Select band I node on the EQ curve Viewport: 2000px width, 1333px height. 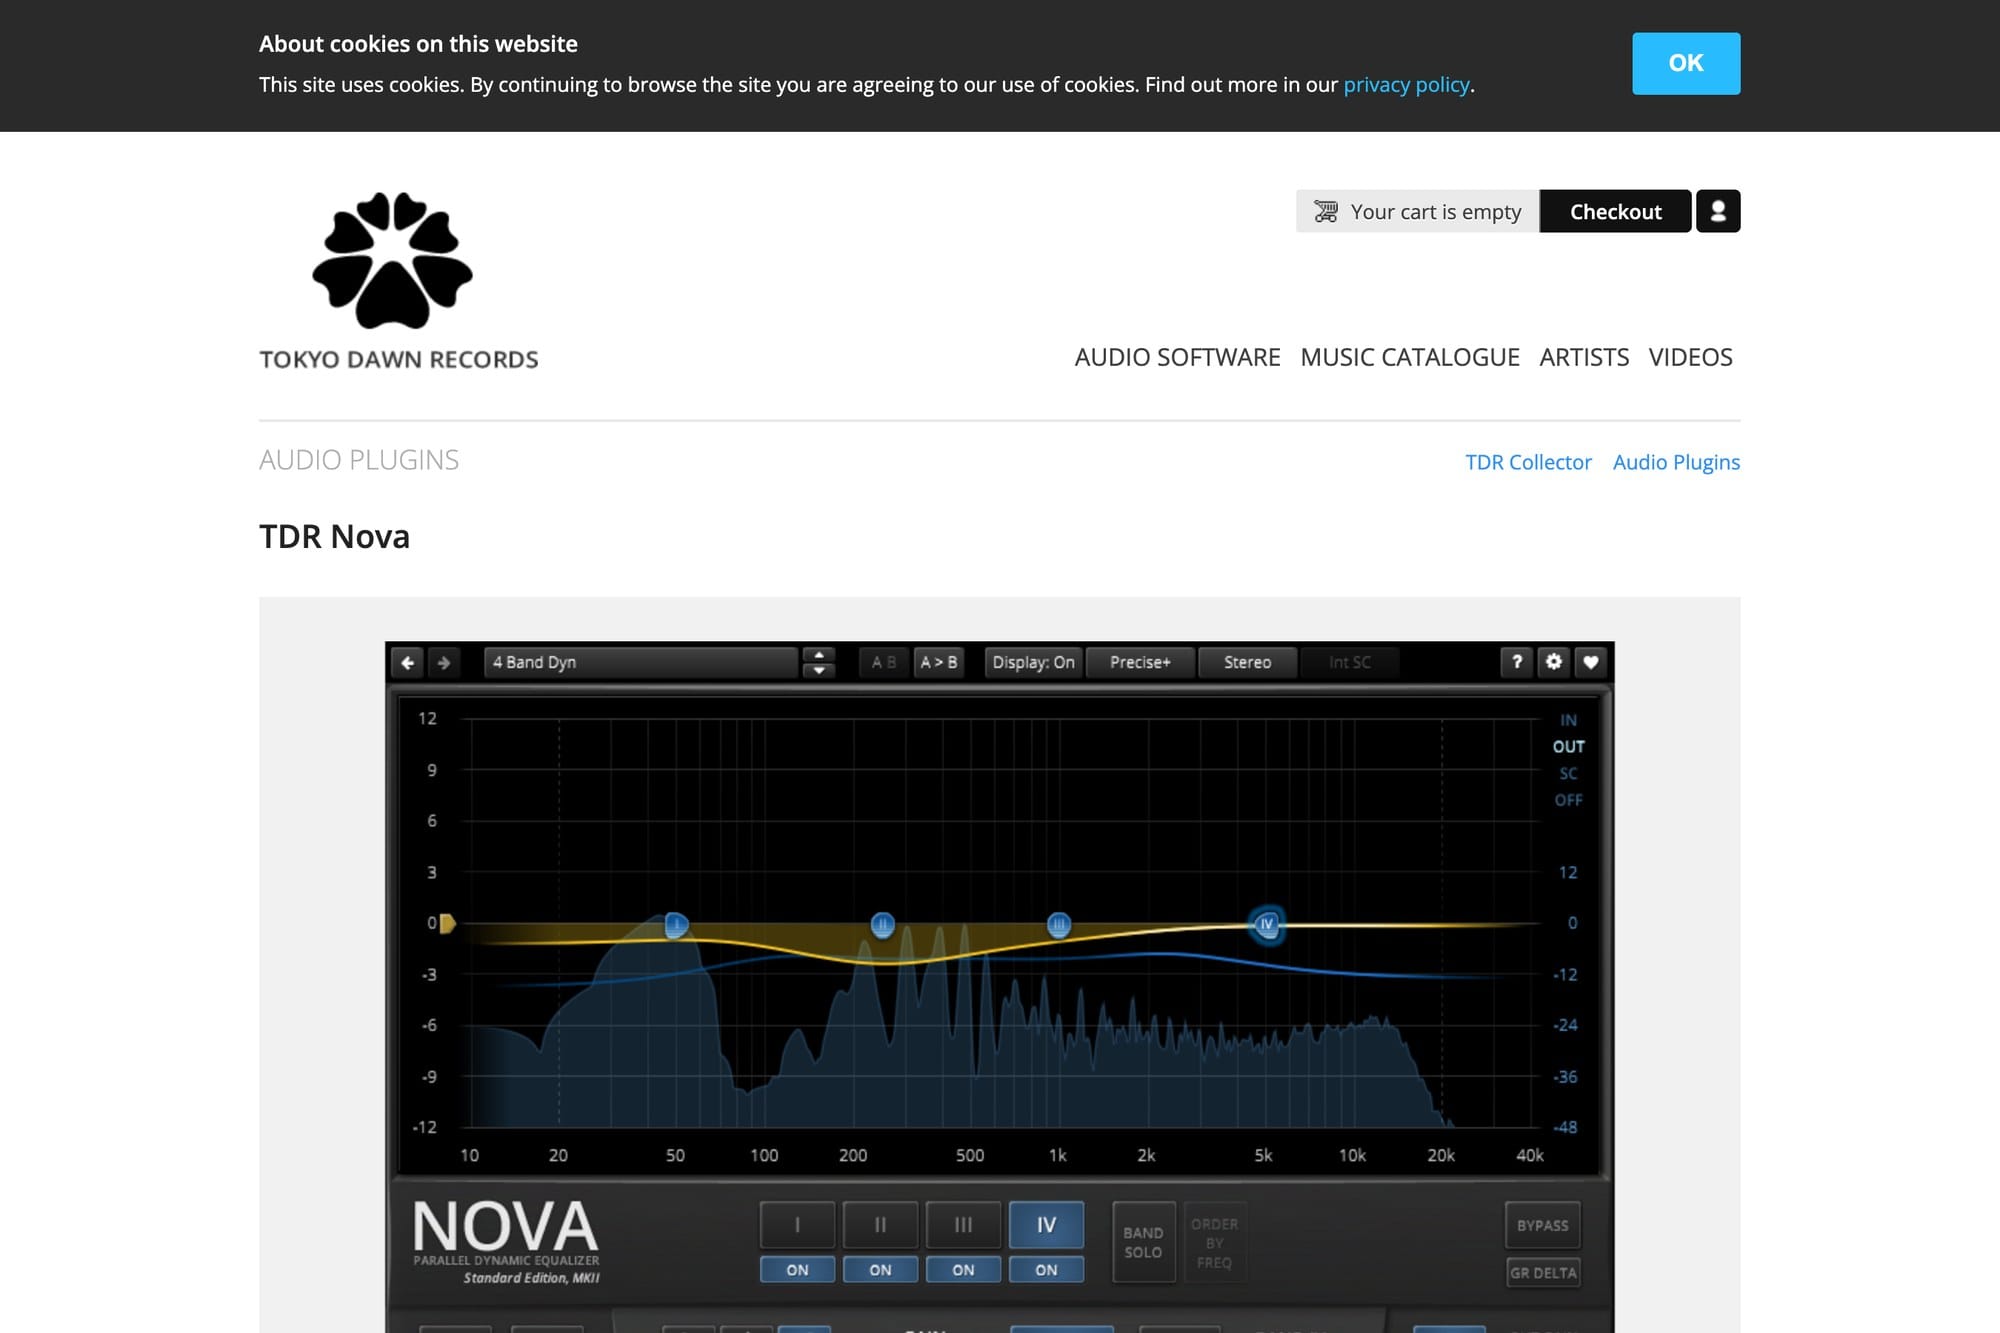point(676,925)
